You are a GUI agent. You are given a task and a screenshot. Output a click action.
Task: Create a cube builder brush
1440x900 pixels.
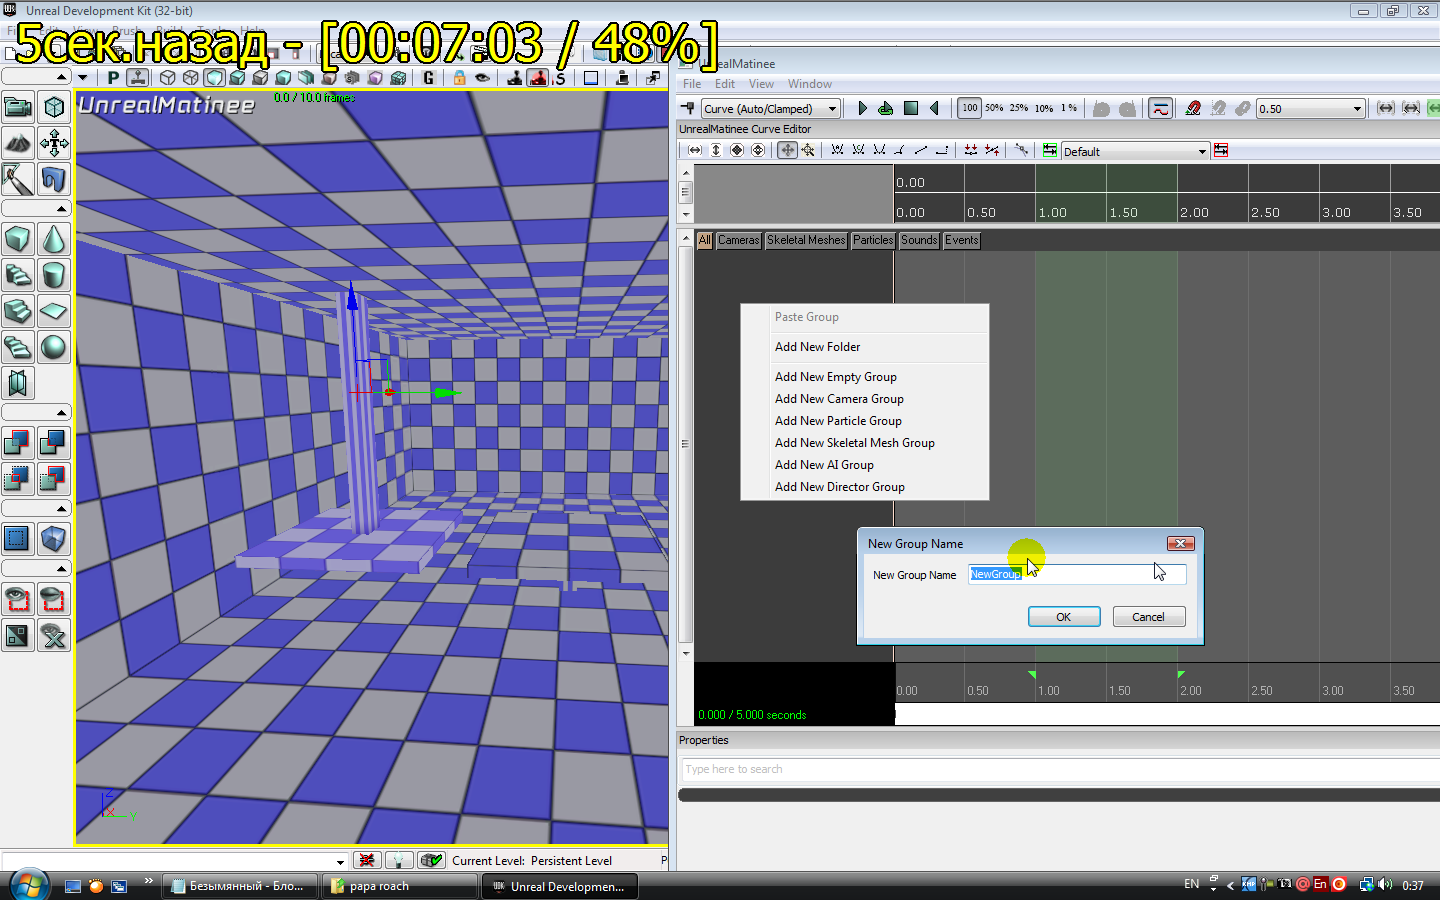(18, 239)
